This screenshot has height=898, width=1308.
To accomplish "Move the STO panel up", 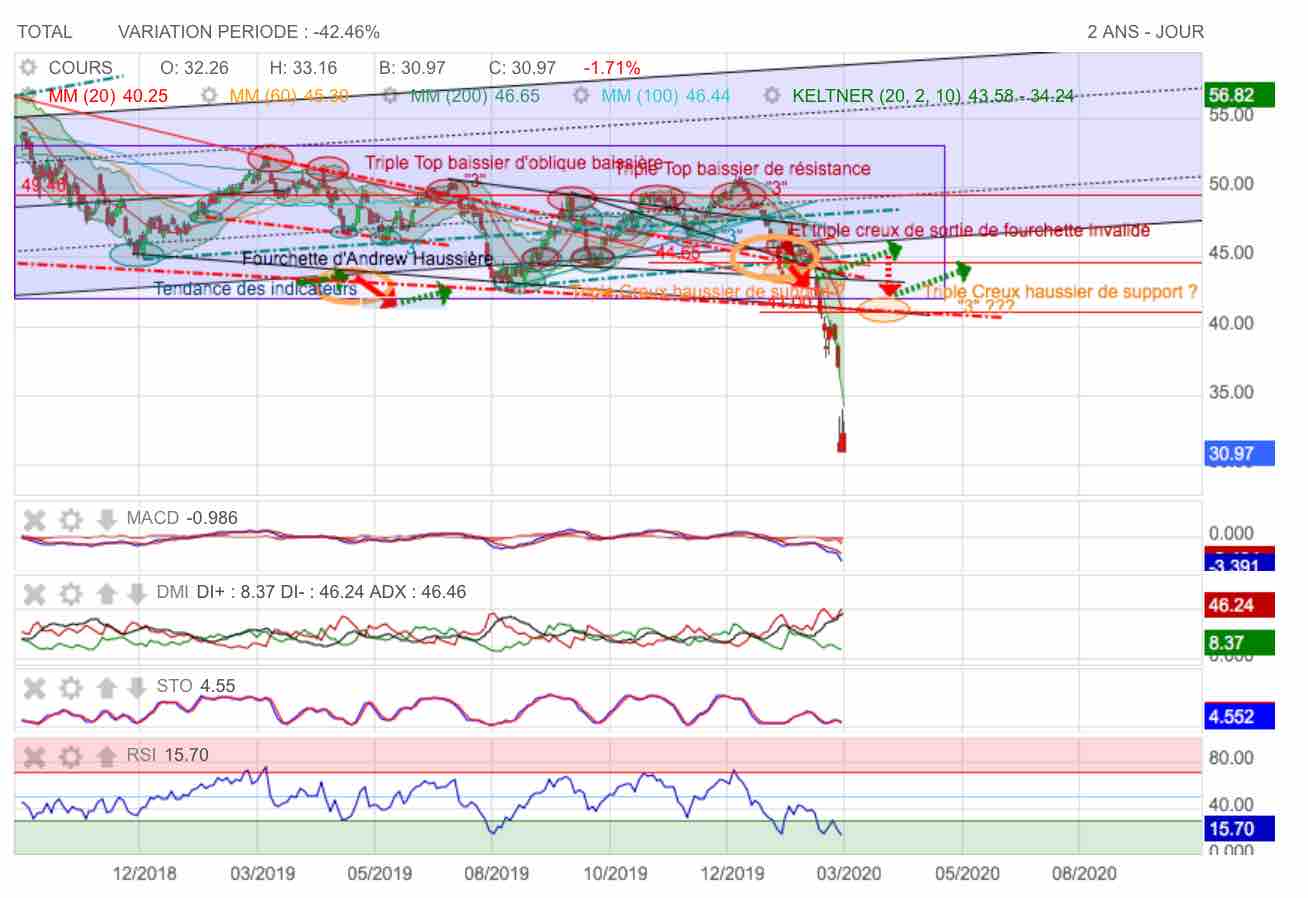I will [x=106, y=687].
